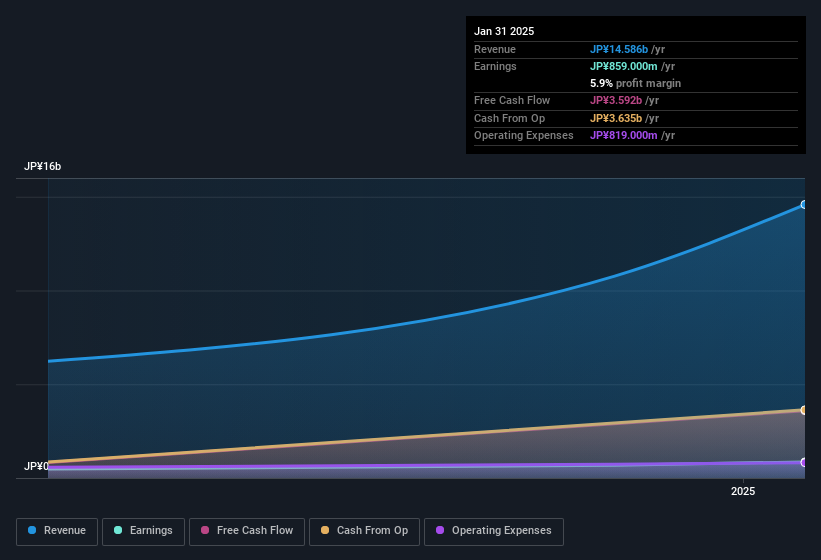821x560 pixels.
Task: Click the JP¥16b y-axis label
Action: click(42, 166)
